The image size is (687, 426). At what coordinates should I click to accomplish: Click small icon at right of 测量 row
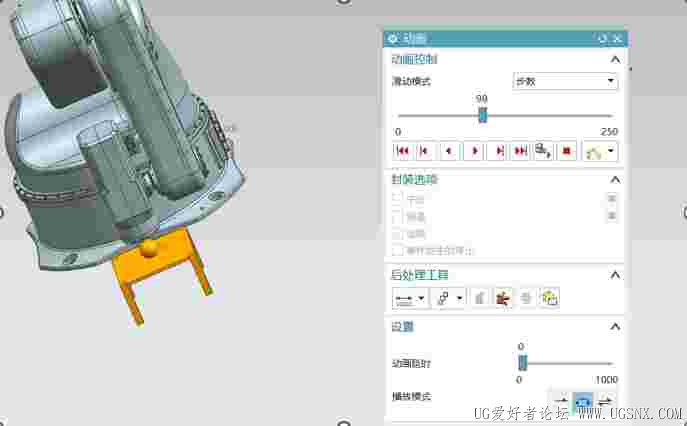pos(612,215)
